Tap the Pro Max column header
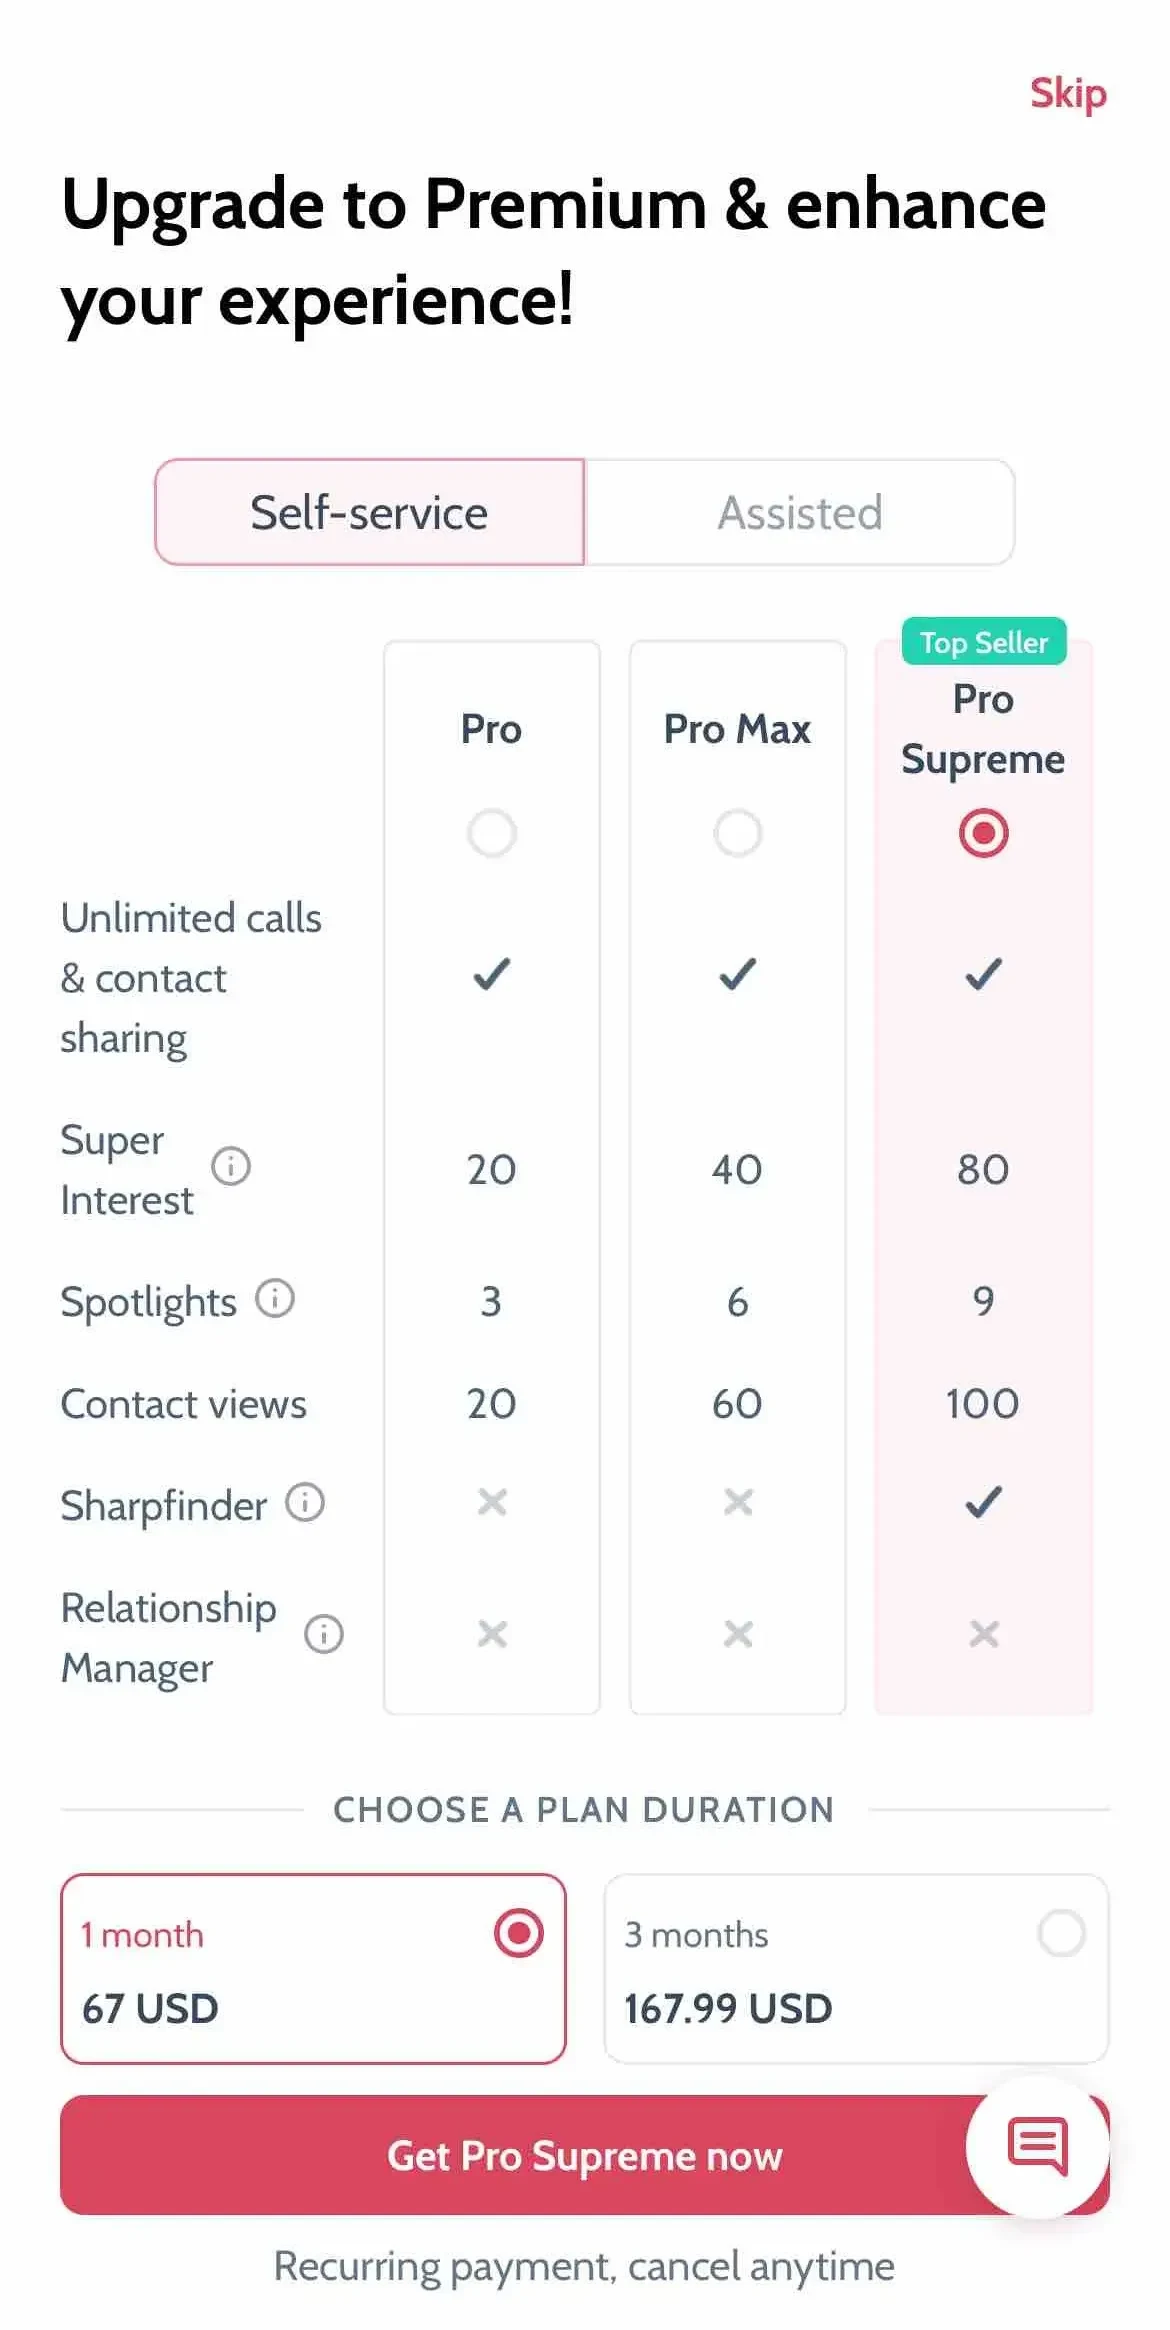 (738, 729)
